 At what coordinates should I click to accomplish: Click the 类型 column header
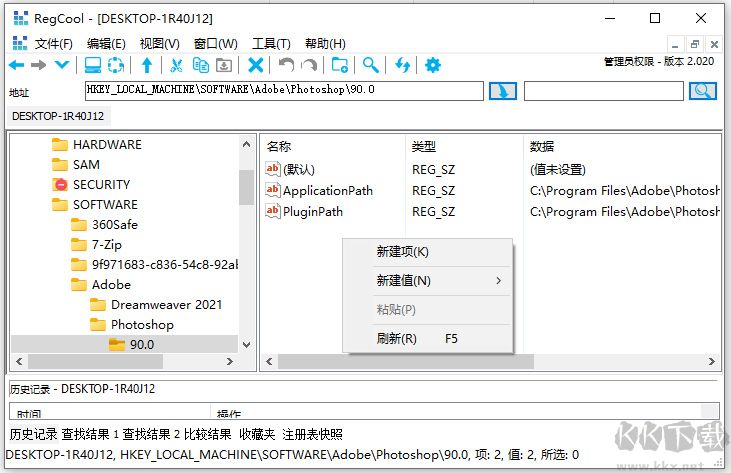click(424, 147)
